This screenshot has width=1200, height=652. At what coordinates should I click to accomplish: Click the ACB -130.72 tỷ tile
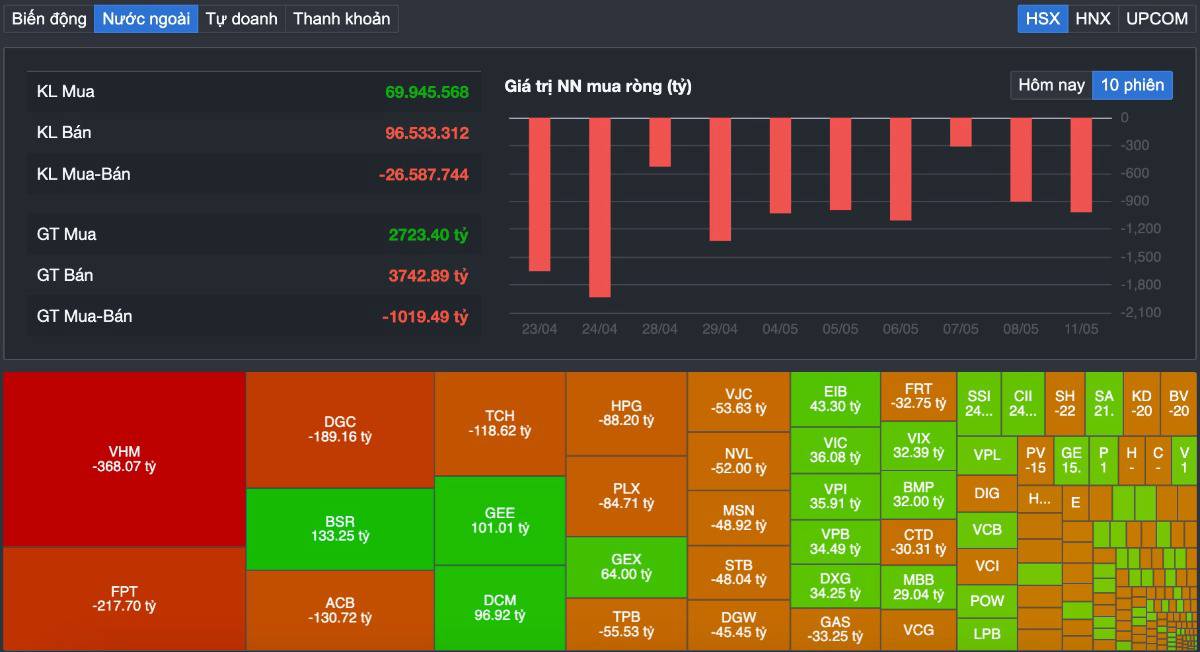pos(340,610)
